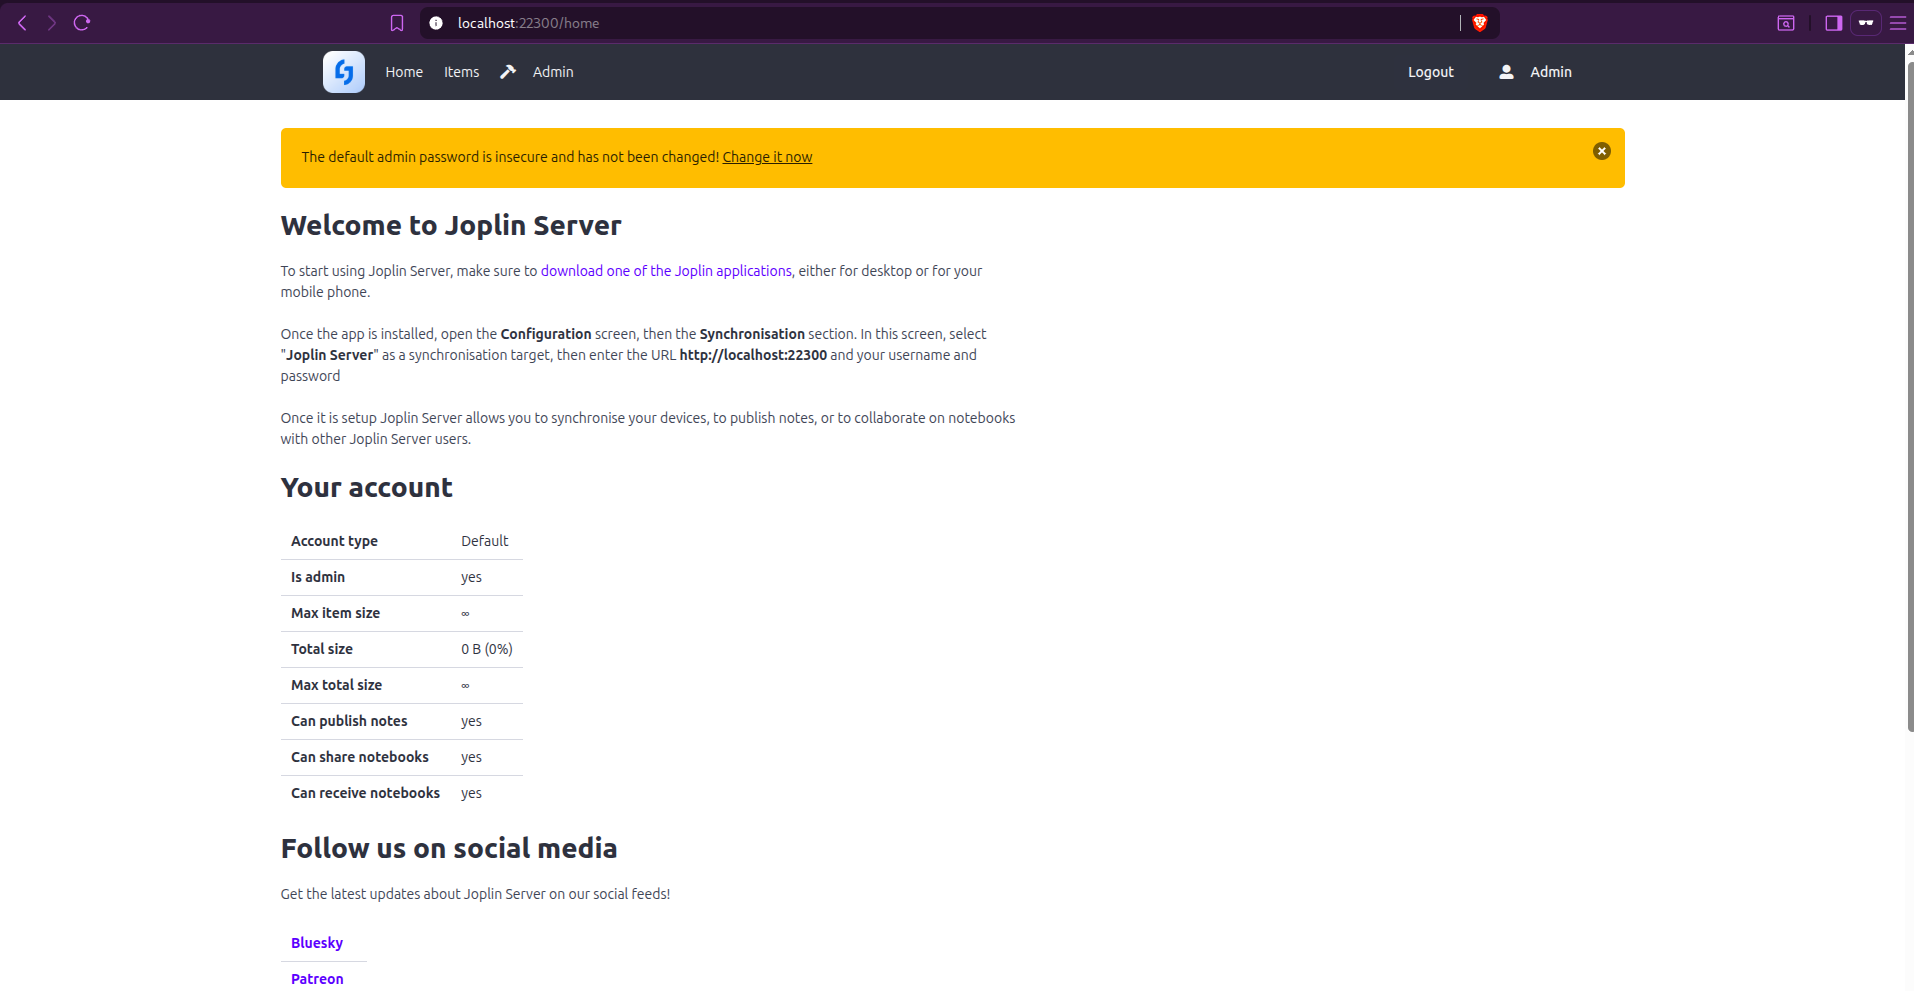Click the bold 'http://localhost:22300' text
The height and width of the screenshot is (991, 1914).
click(753, 355)
